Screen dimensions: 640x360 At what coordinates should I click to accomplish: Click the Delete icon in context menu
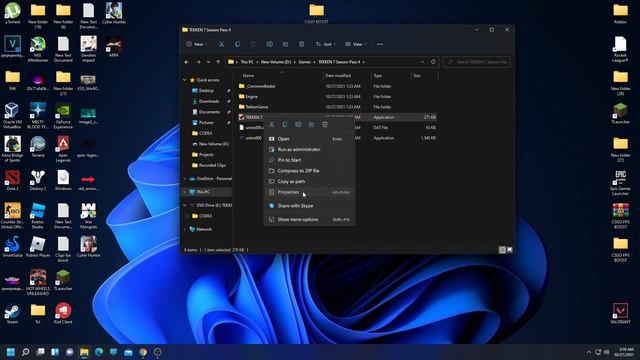click(325, 124)
